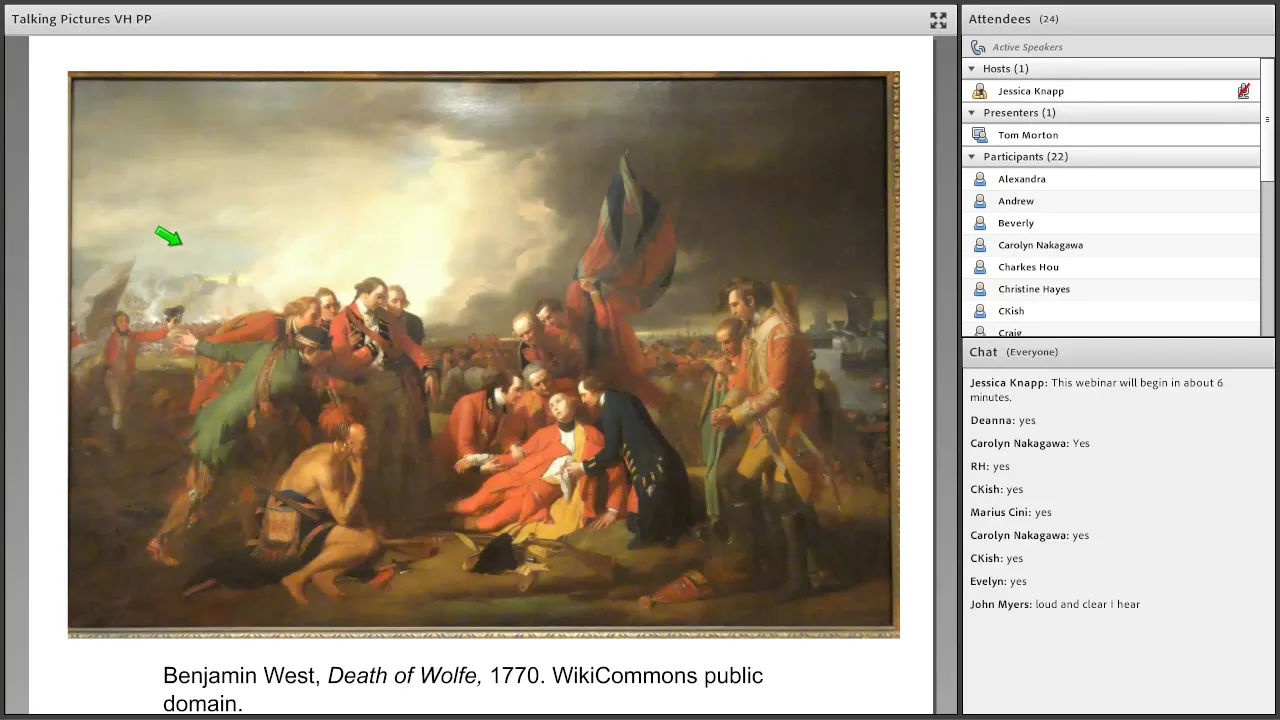Toggle full screen for Talking Pictures pod
Viewport: 1280px width, 720px height.
(x=938, y=20)
